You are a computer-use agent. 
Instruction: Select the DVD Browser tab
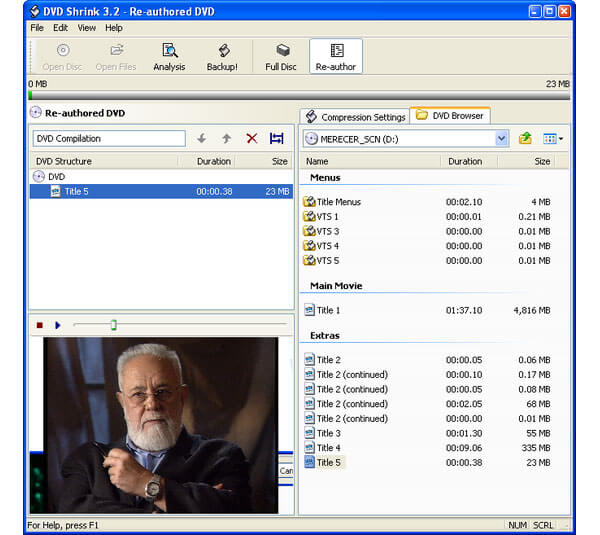[x=450, y=116]
